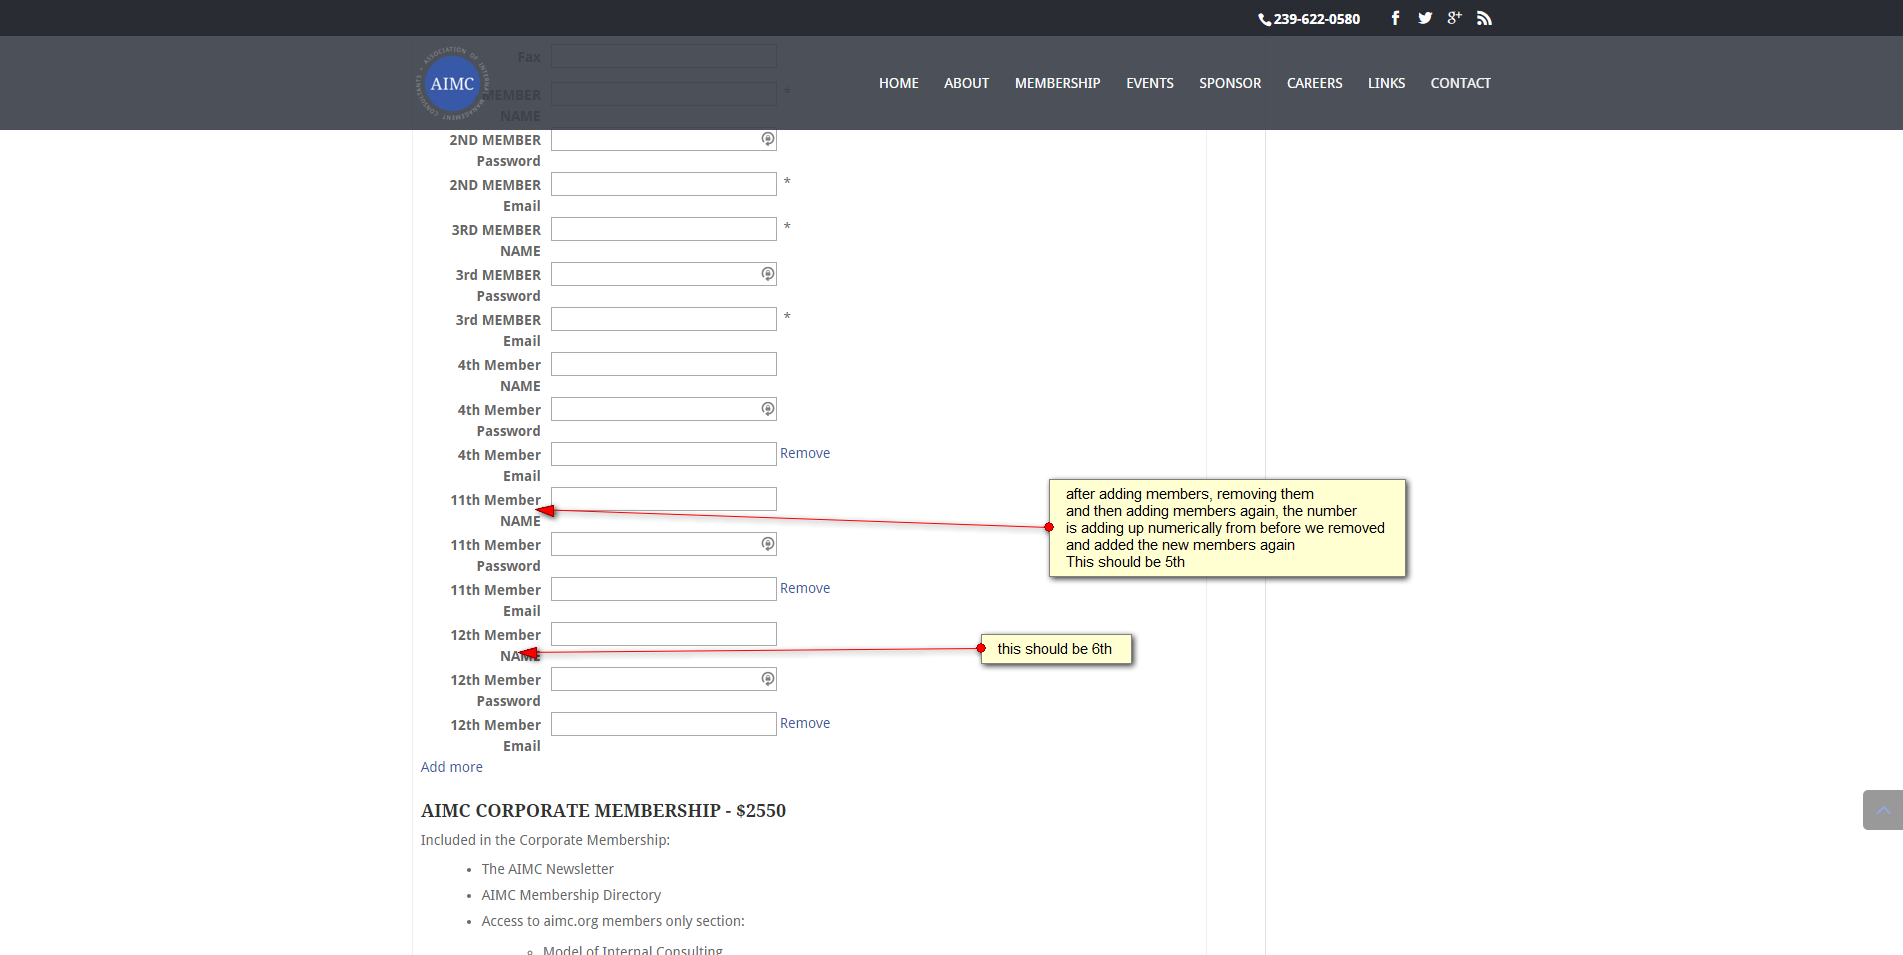Click "Included in the Corporate Membership:" text
Image resolution: width=1903 pixels, height=955 pixels.
coord(545,840)
